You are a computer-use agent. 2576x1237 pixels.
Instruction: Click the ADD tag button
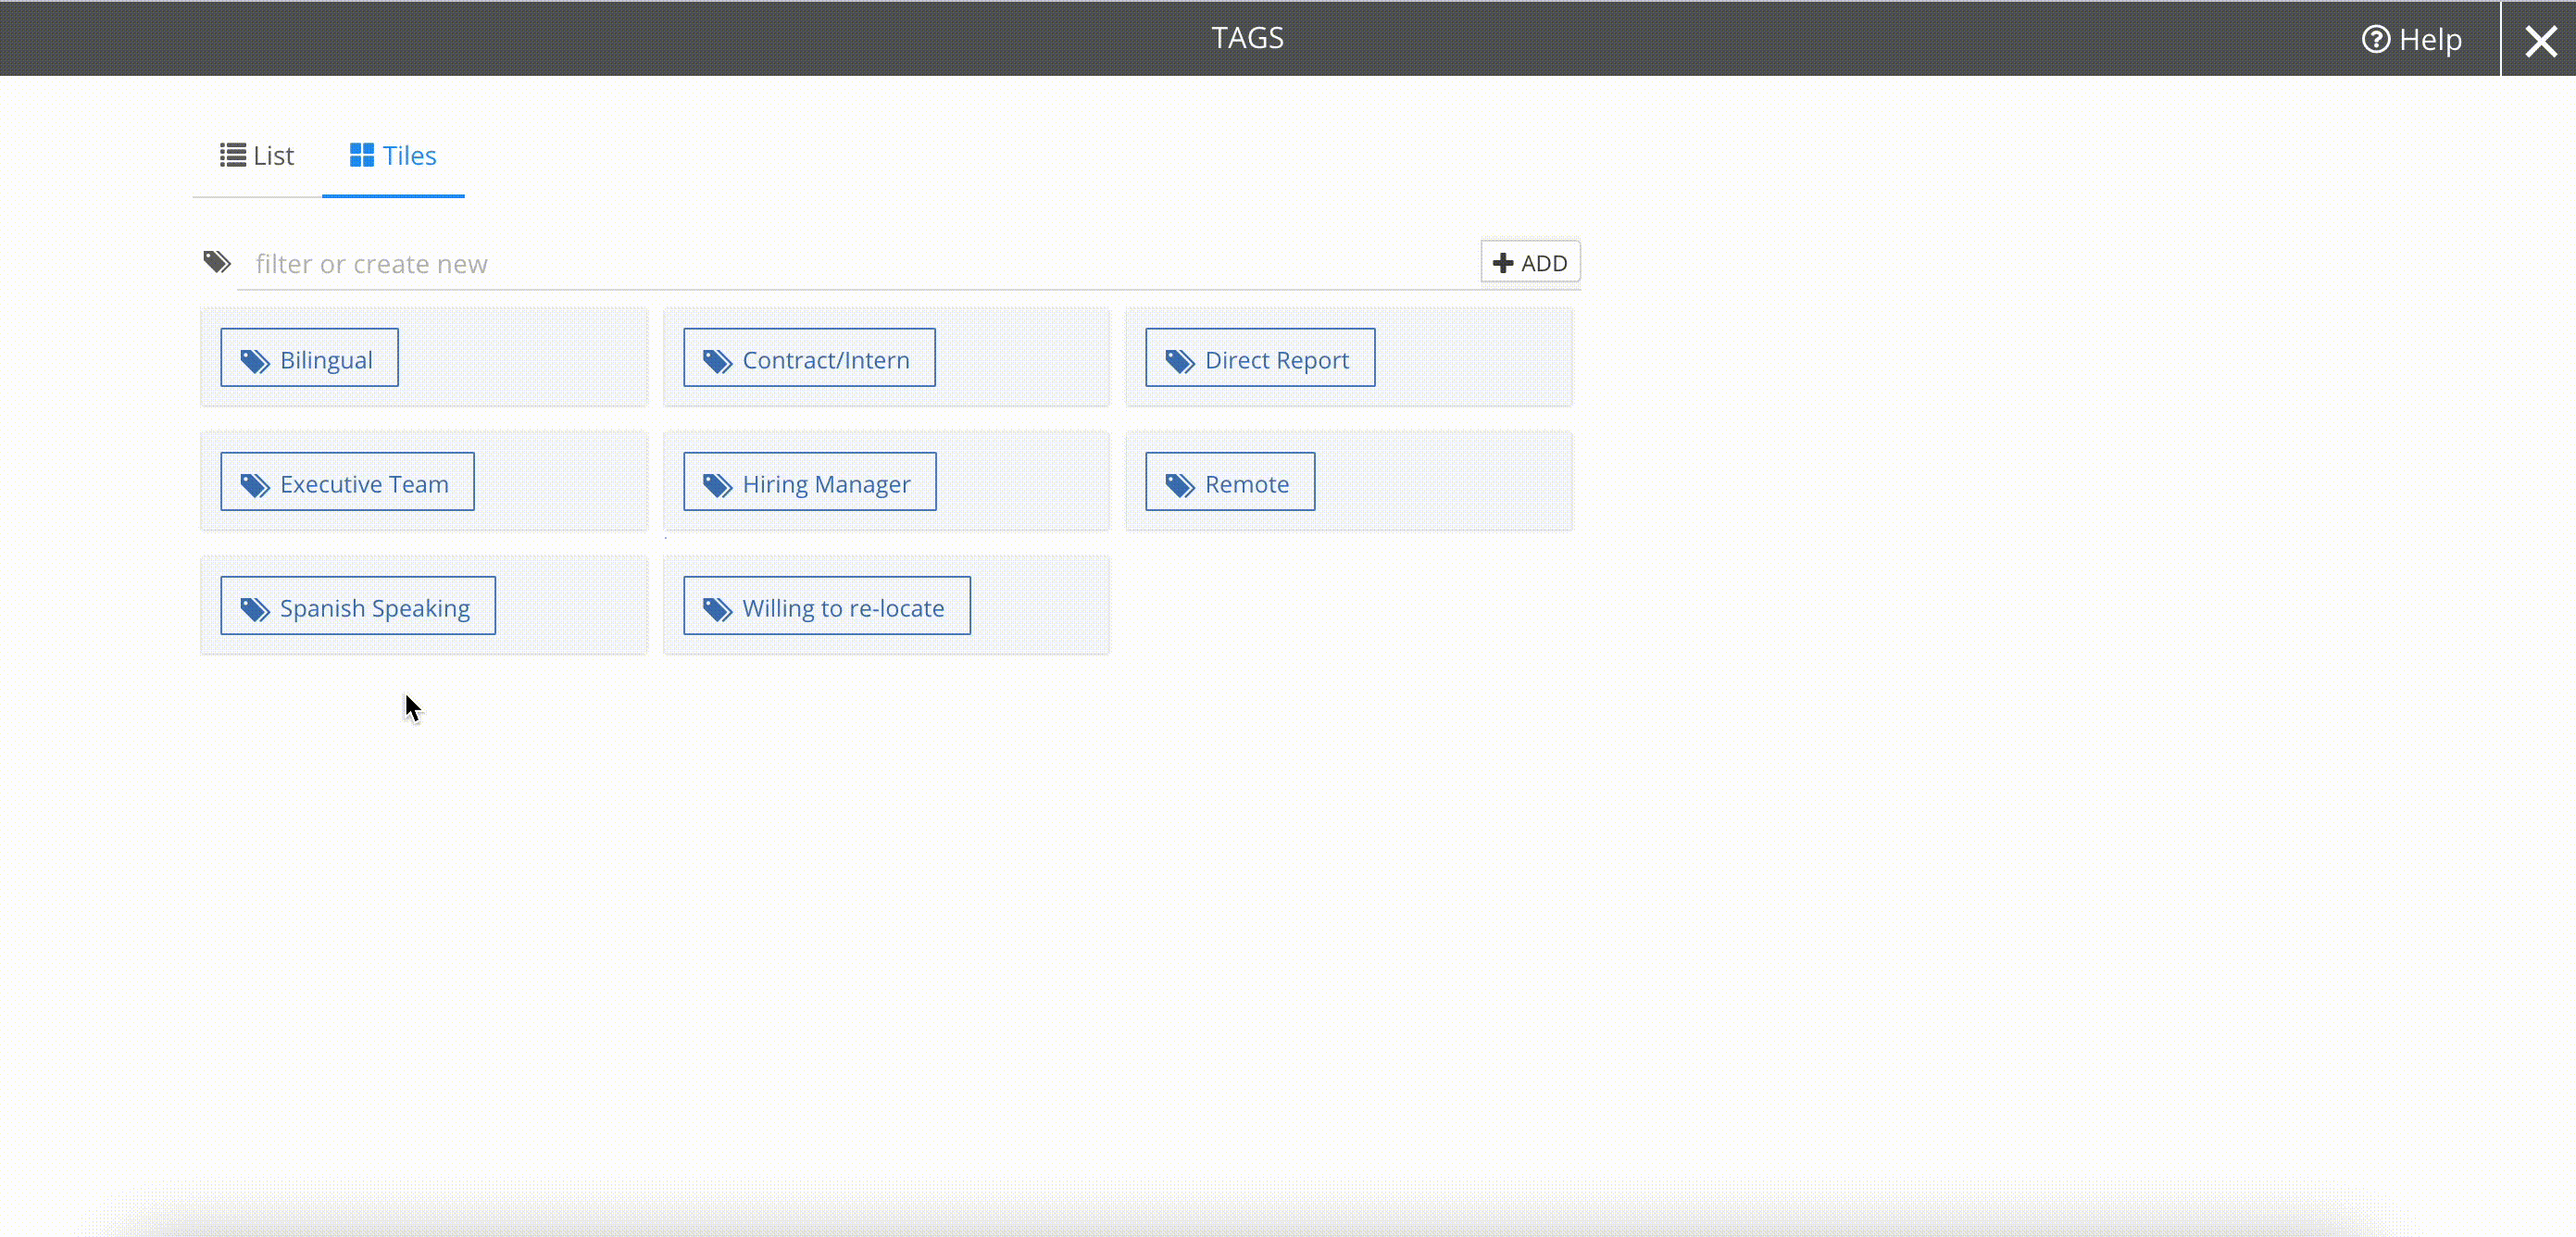tap(1530, 263)
